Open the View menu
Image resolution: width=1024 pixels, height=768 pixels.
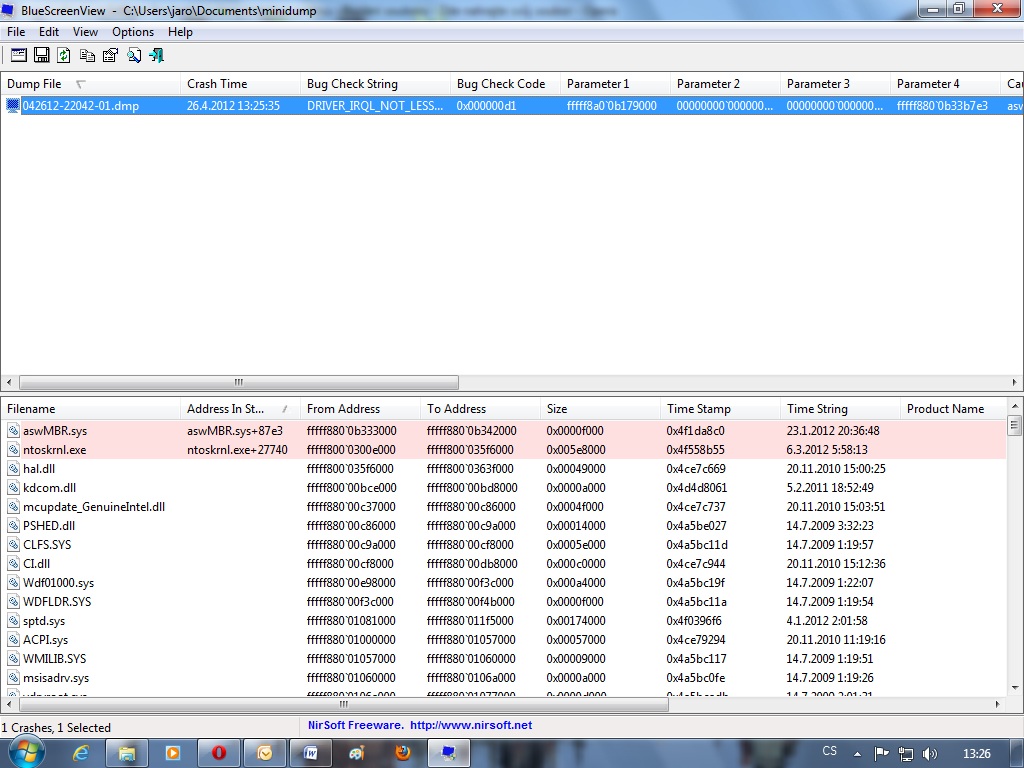(85, 32)
